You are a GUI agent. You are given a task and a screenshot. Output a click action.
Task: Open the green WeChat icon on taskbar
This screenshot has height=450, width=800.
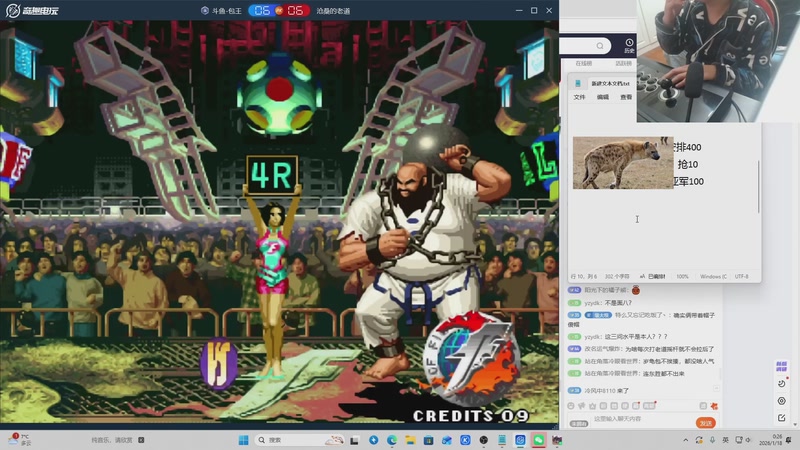(539, 440)
